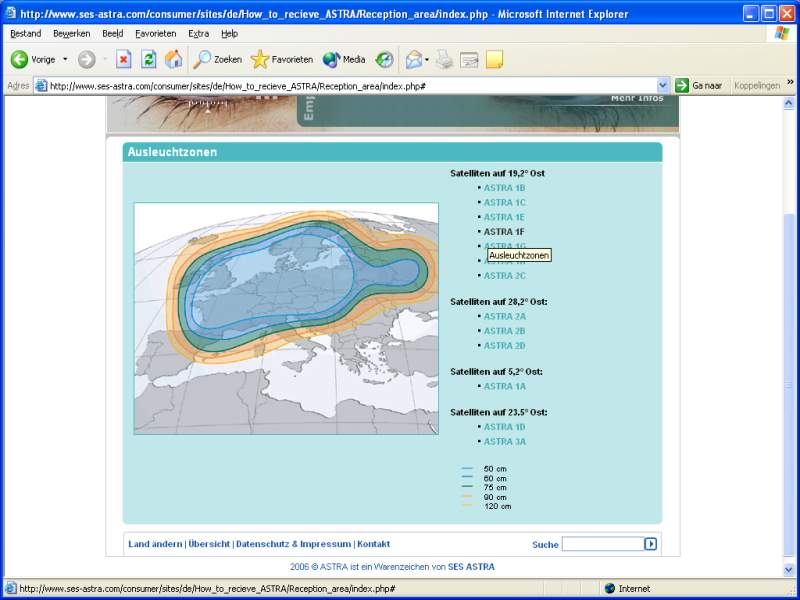Image resolution: width=800 pixels, height=600 pixels.
Task: Click 'Satelliten auf 19,2° Ost' heading
Action: pyautogui.click(x=497, y=173)
